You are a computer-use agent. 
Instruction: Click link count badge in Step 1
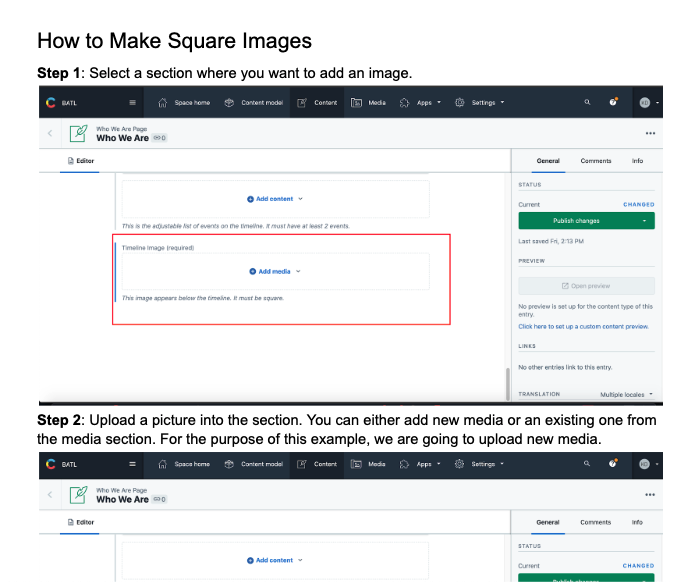tap(160, 138)
